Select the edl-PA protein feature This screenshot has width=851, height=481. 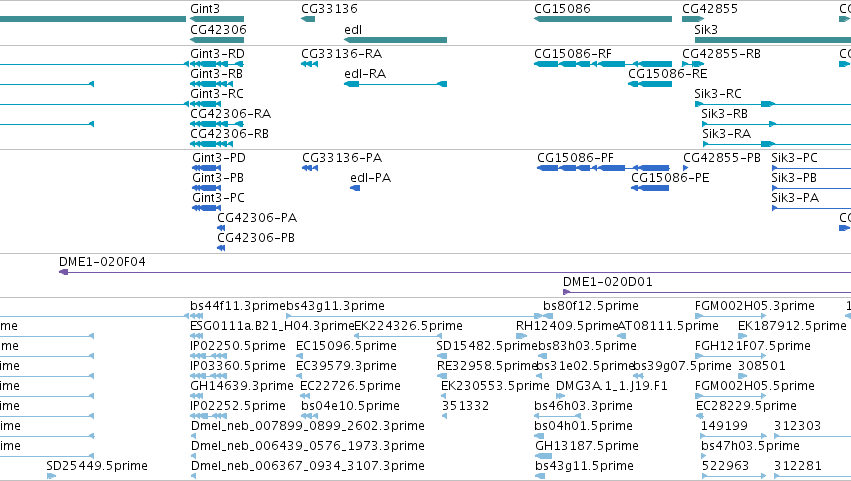tap(355, 188)
